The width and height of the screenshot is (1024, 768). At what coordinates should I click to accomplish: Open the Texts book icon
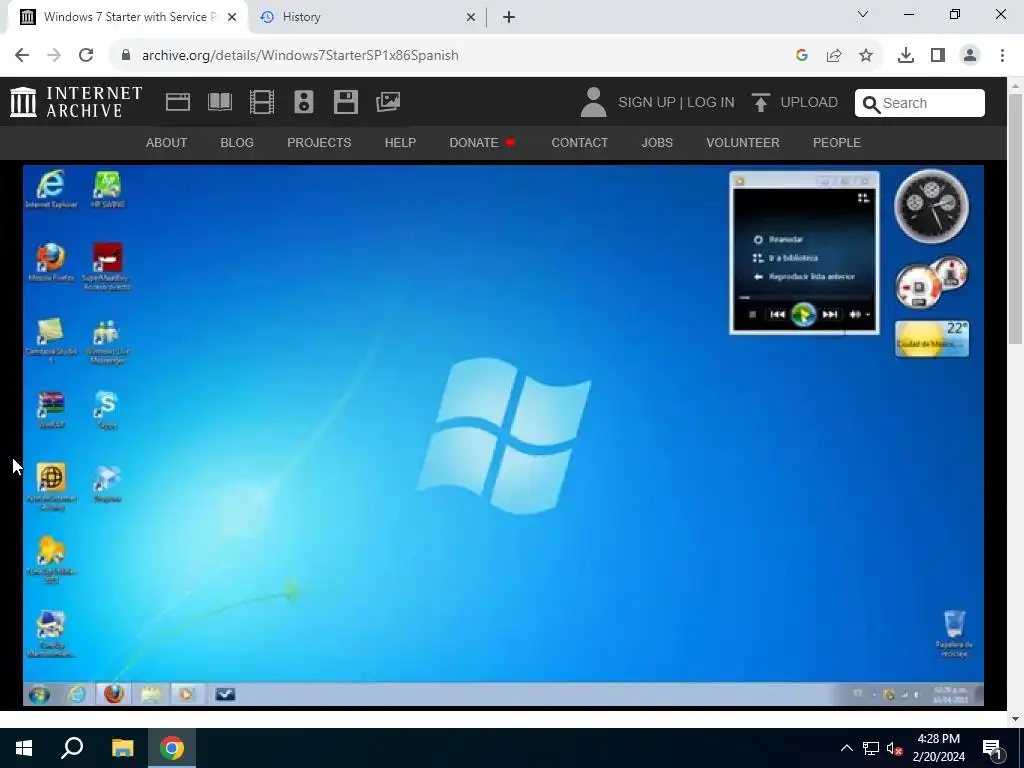click(x=220, y=102)
